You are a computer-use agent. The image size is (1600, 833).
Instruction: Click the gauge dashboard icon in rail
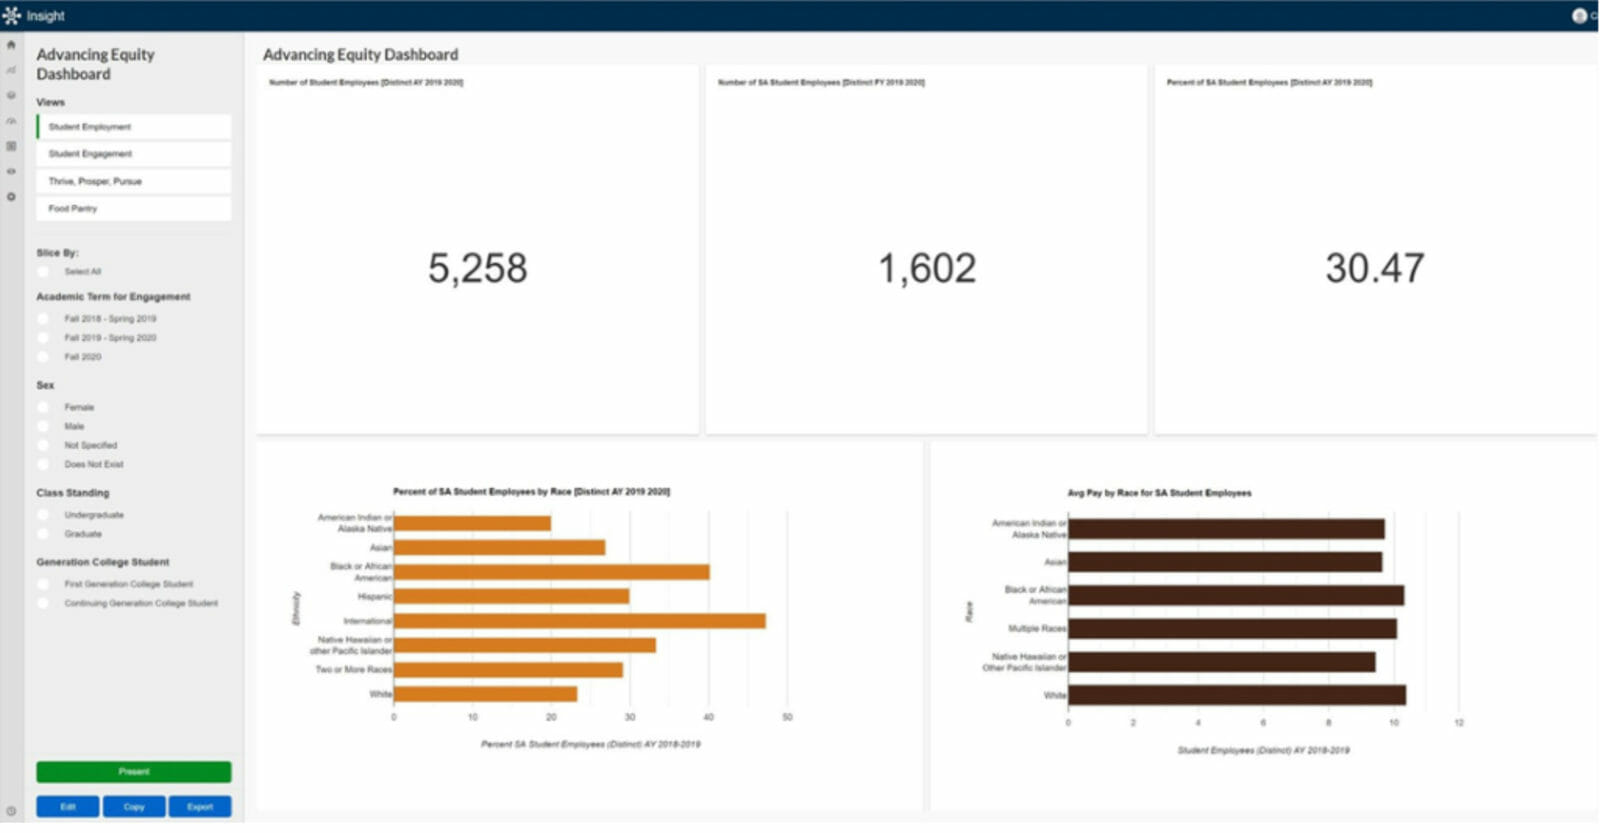[x=11, y=121]
